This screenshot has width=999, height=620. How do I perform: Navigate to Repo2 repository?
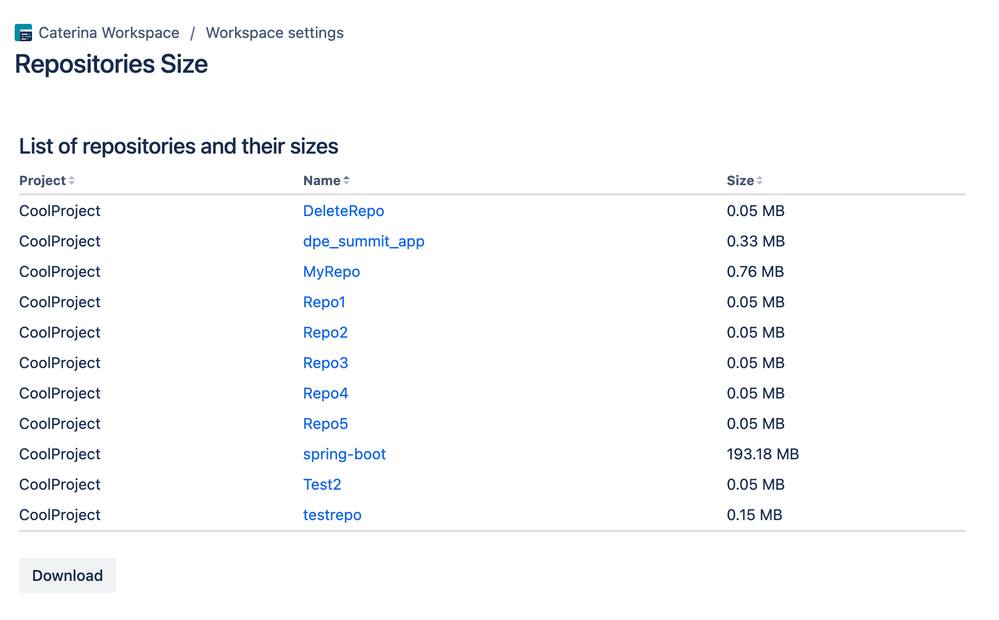point(325,332)
